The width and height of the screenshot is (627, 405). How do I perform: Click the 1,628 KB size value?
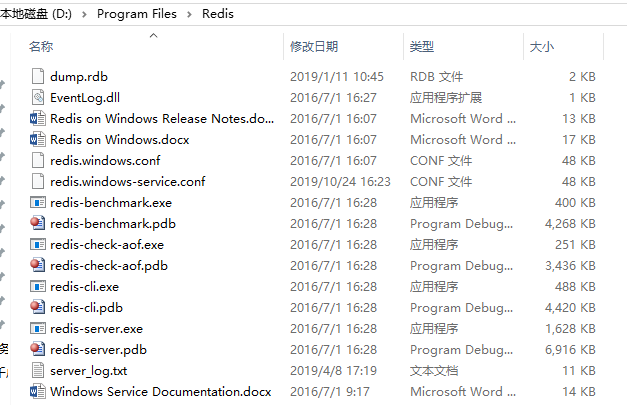[570, 329]
